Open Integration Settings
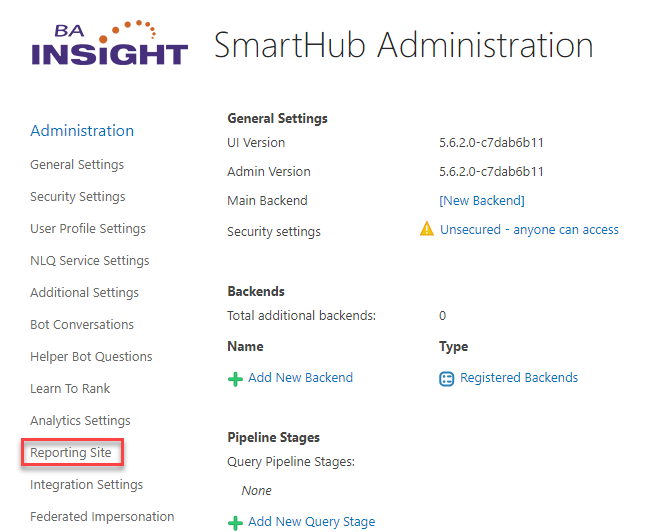 coord(86,485)
